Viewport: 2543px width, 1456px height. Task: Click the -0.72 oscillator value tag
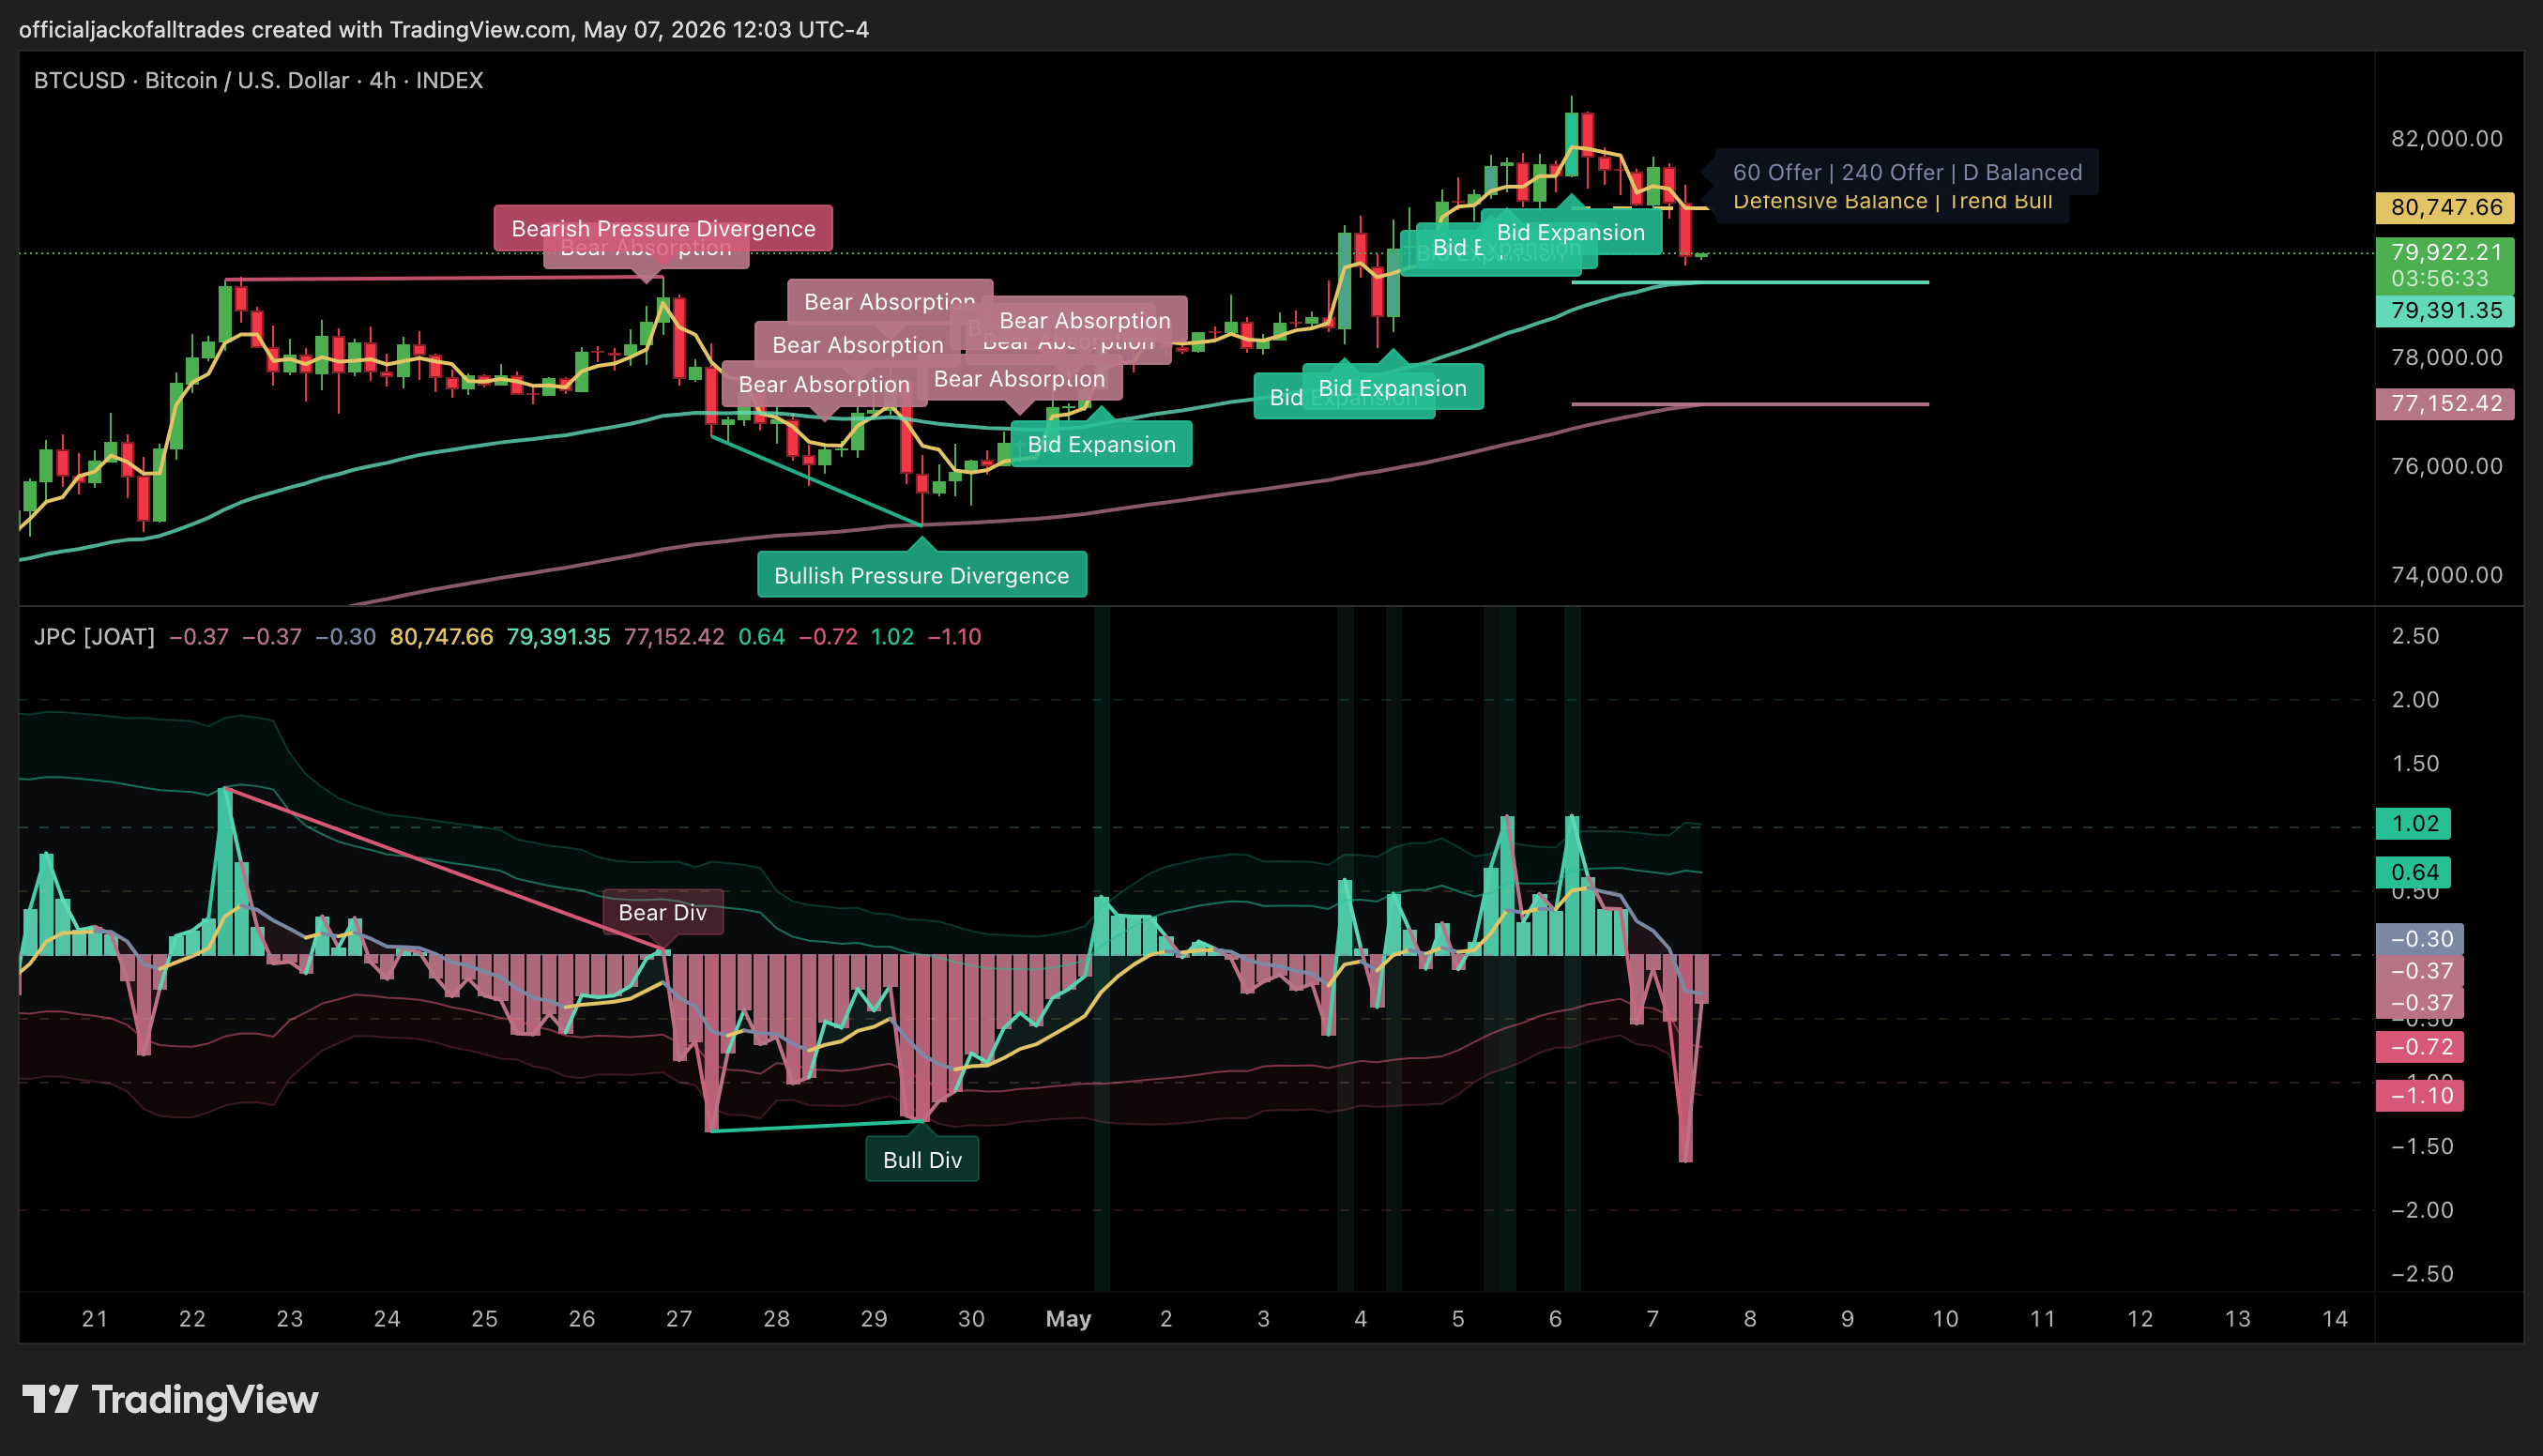point(2420,1046)
